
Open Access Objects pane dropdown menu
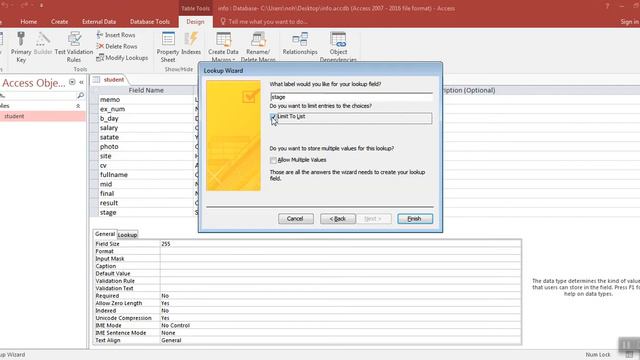pyautogui.click(x=72, y=82)
